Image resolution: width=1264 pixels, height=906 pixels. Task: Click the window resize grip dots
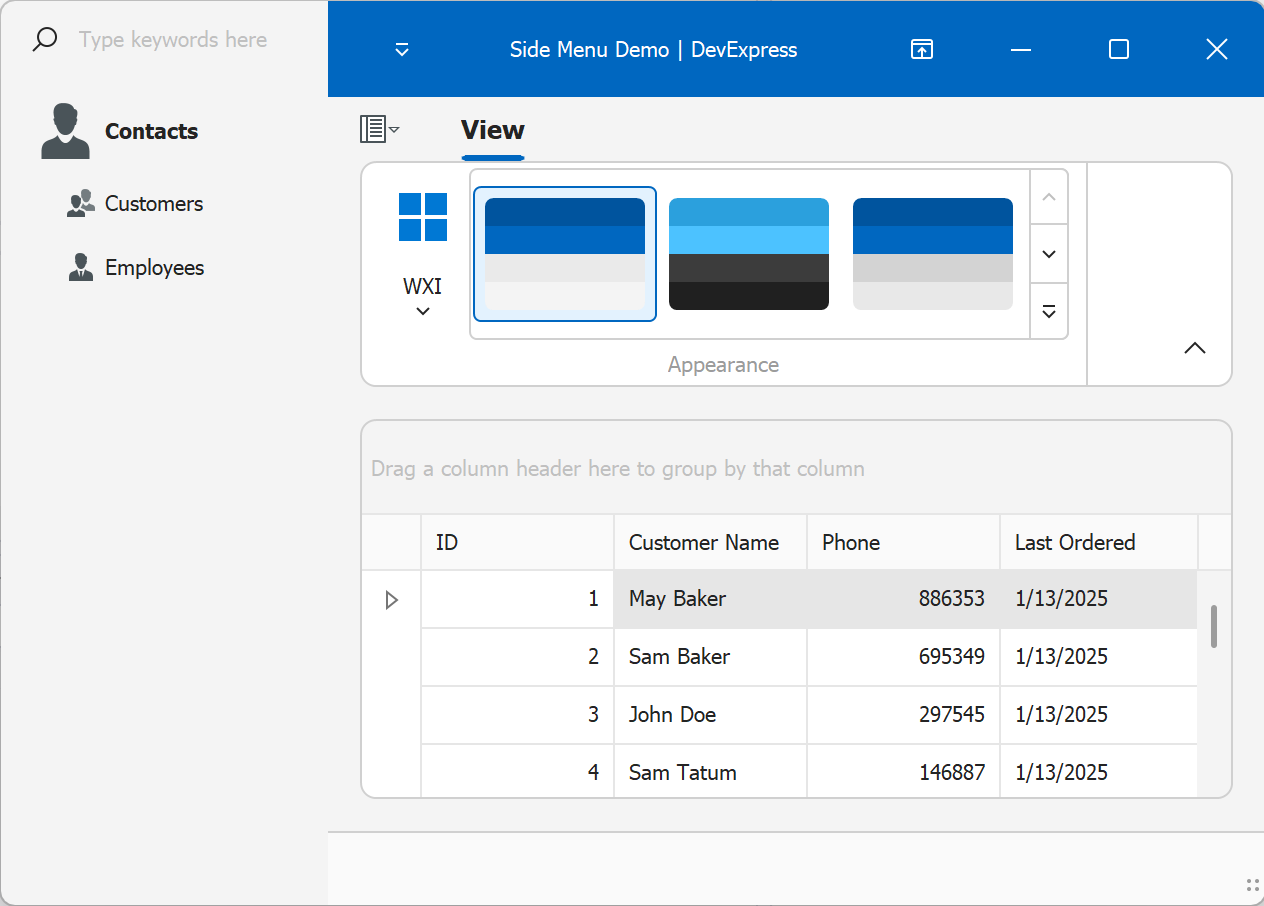(1252, 884)
